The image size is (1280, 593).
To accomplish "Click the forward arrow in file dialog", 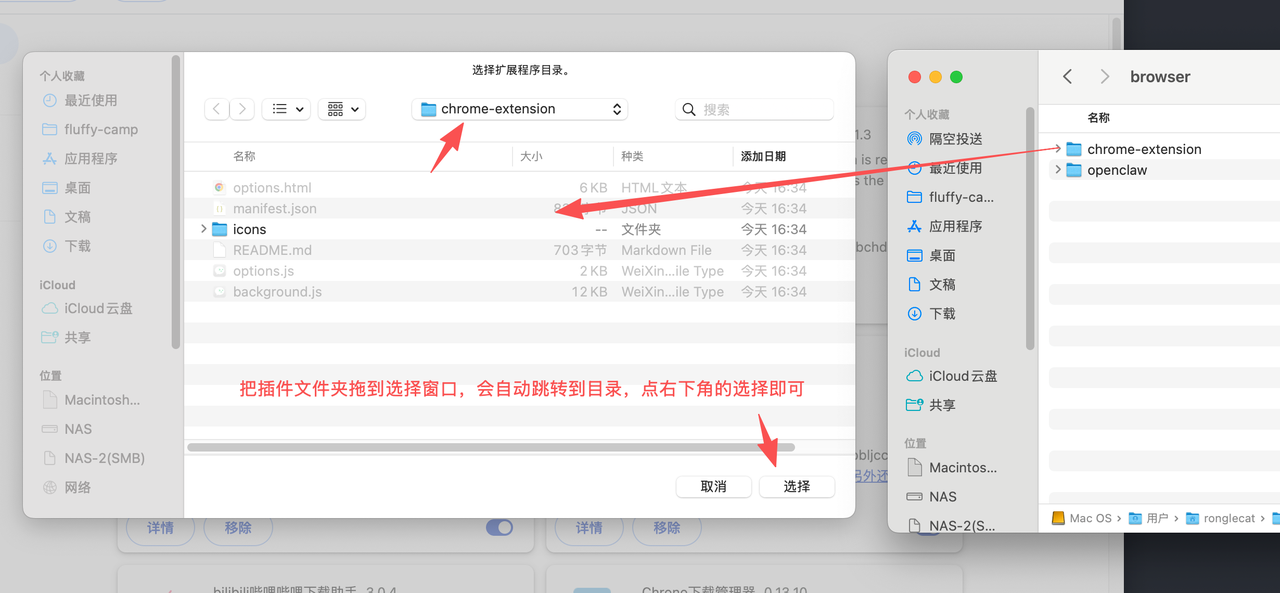I will click(x=242, y=109).
